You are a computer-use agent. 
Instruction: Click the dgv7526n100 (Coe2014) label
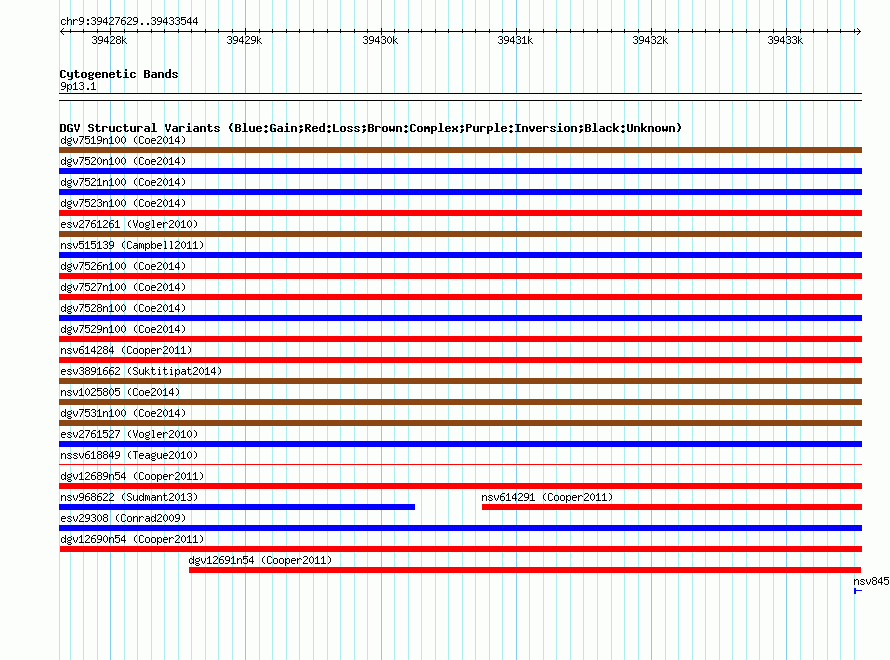(x=123, y=266)
